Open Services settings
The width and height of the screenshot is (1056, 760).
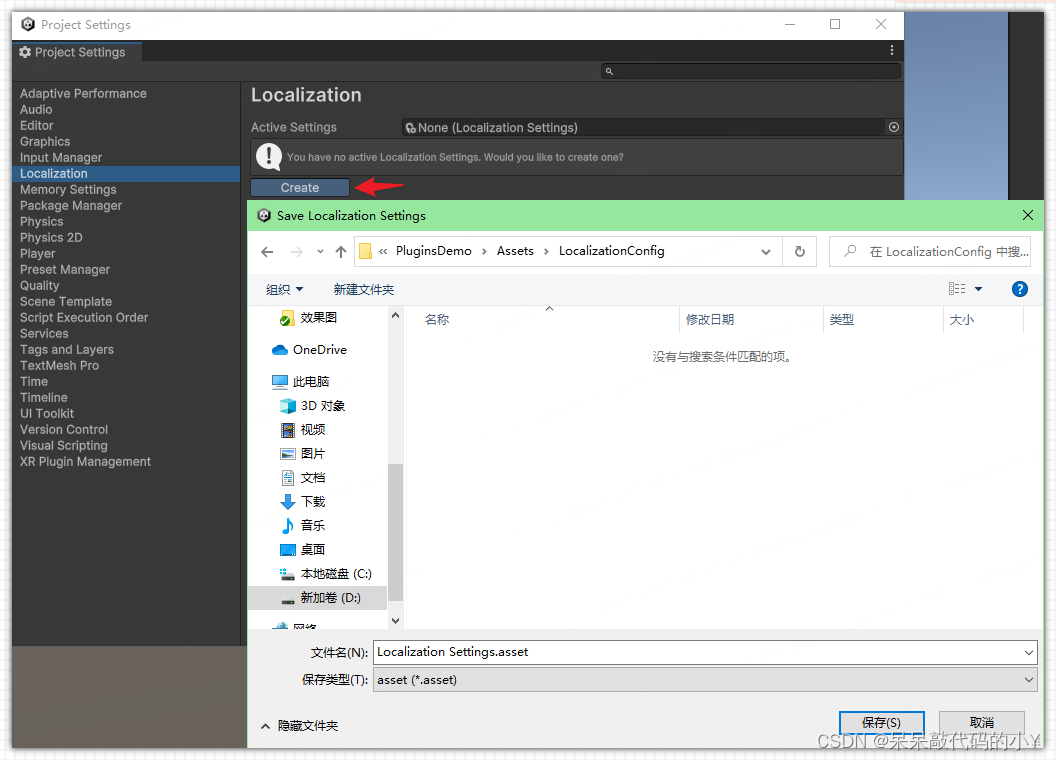point(44,334)
